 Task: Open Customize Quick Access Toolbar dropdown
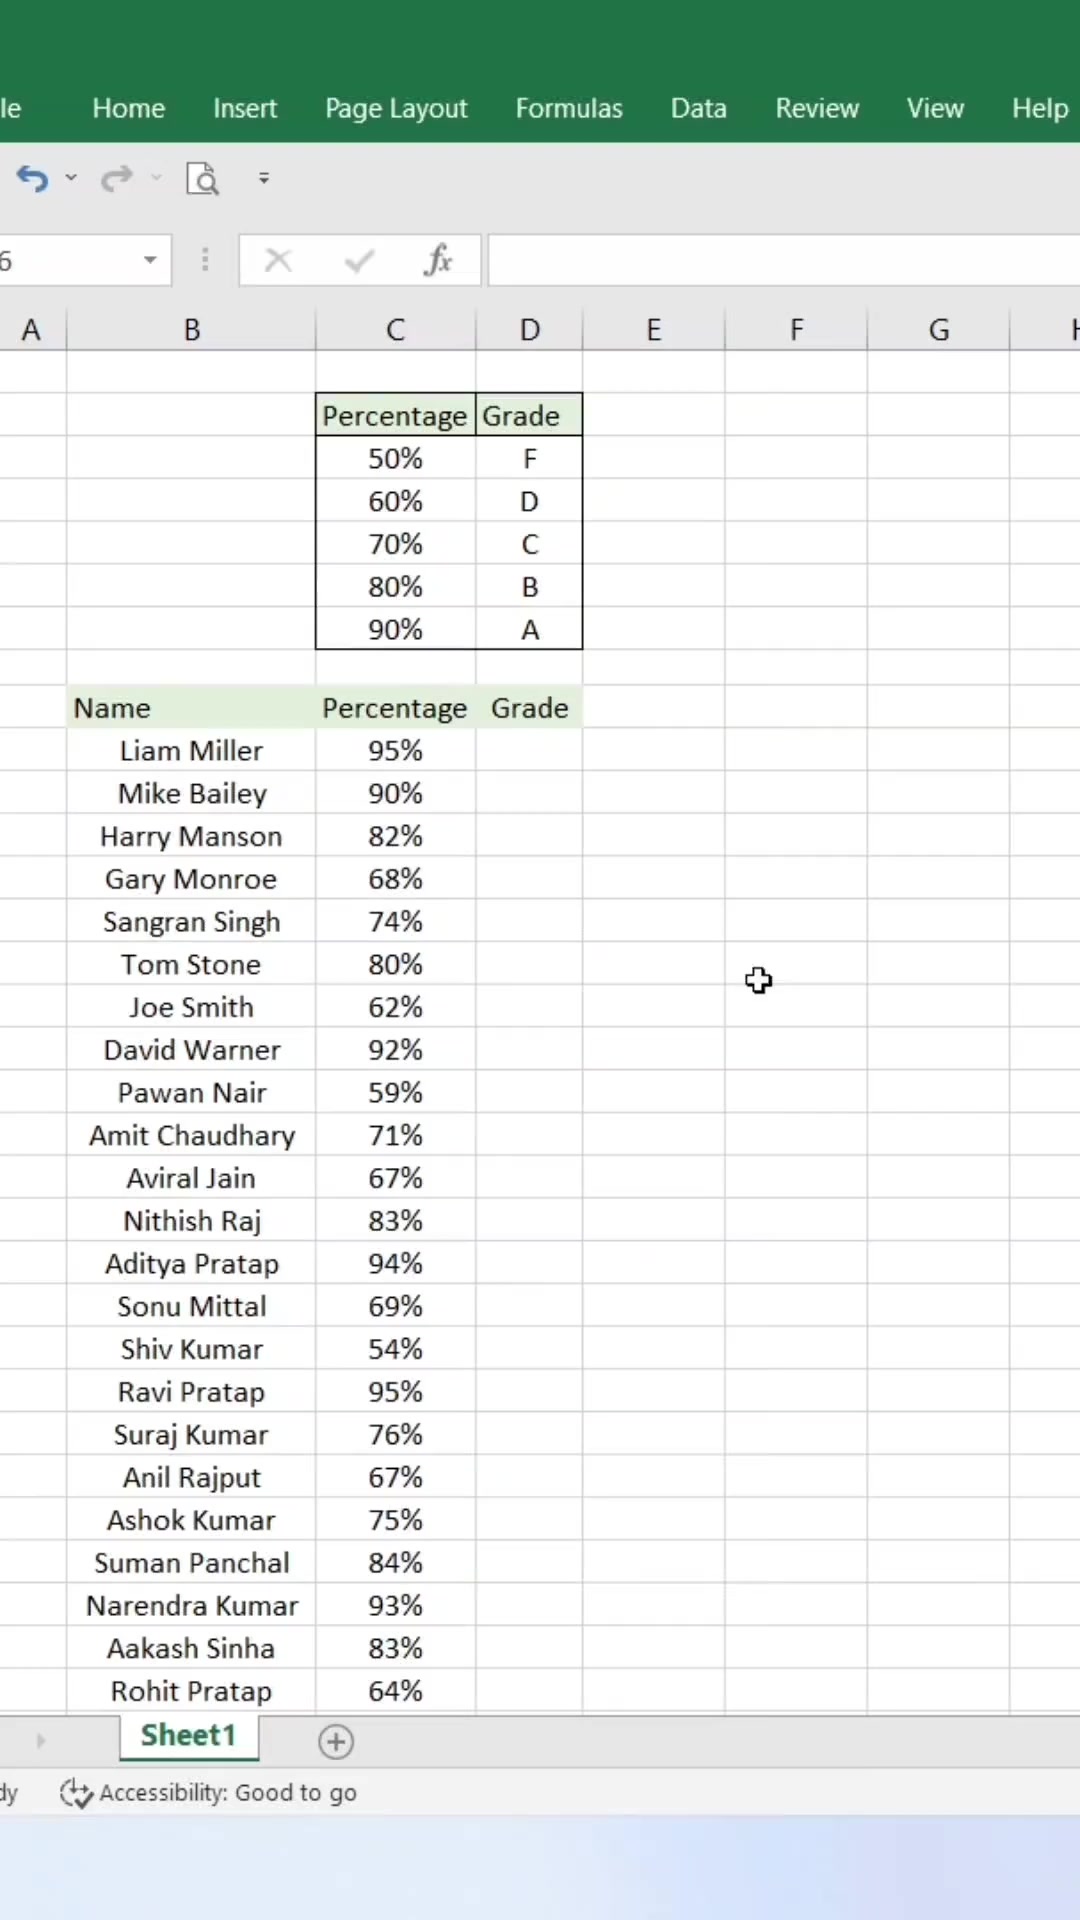pos(264,178)
